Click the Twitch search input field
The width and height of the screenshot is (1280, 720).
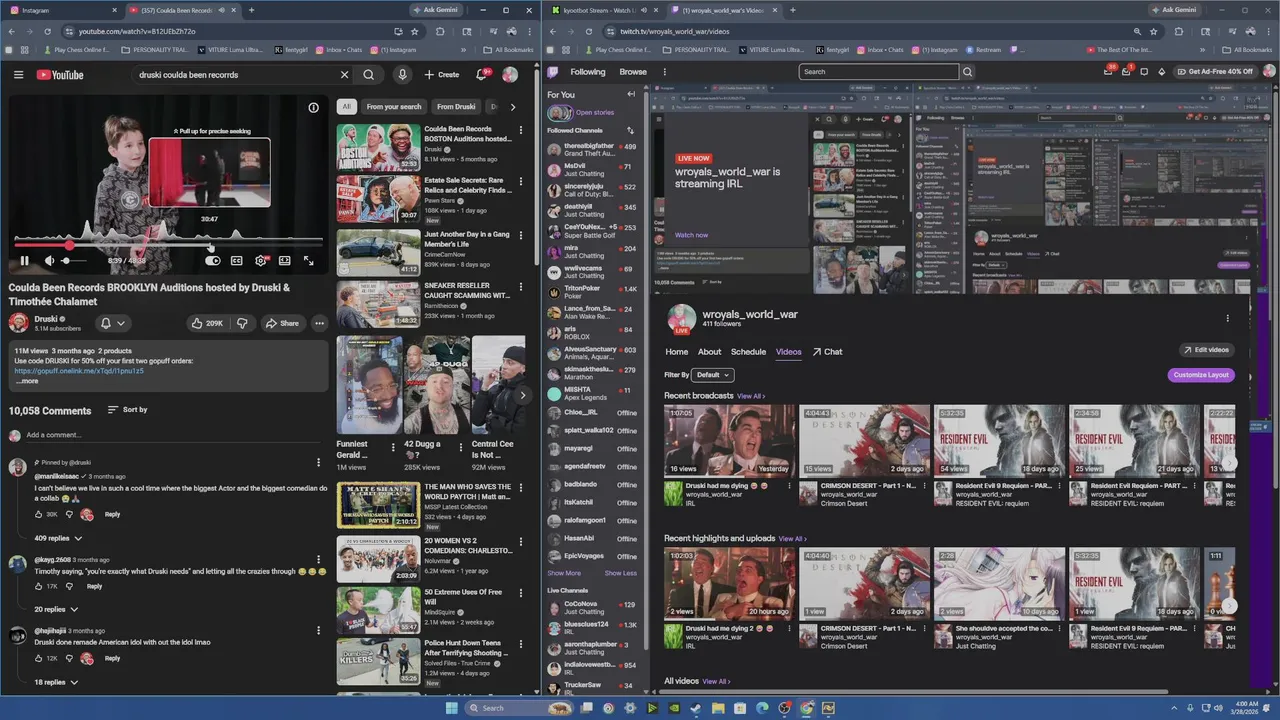point(878,72)
